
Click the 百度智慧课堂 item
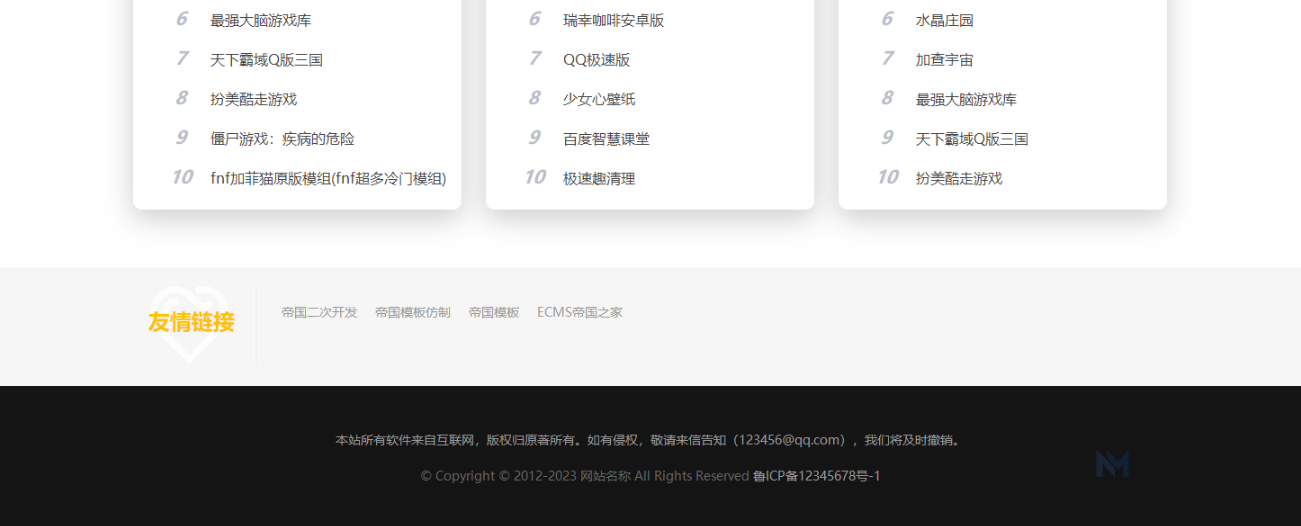[x=606, y=139]
